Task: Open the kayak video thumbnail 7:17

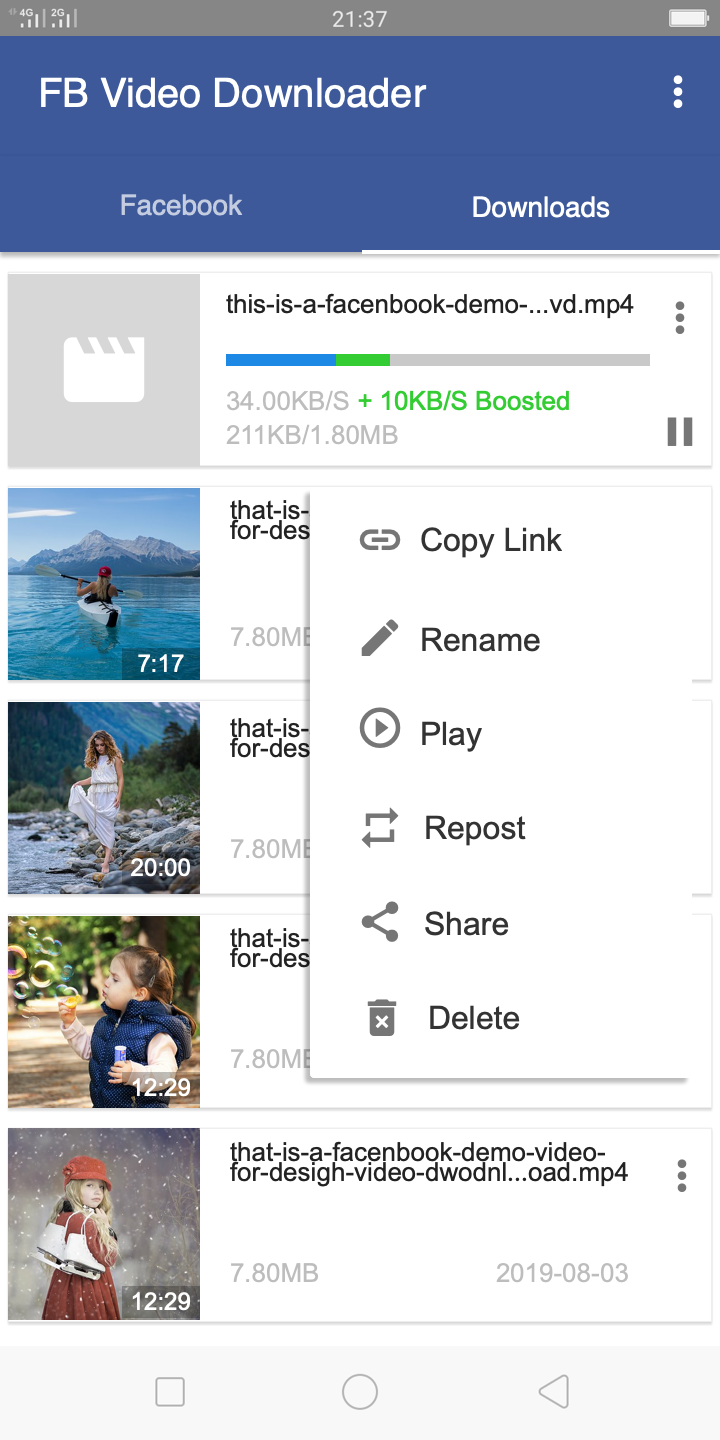Action: (x=104, y=584)
